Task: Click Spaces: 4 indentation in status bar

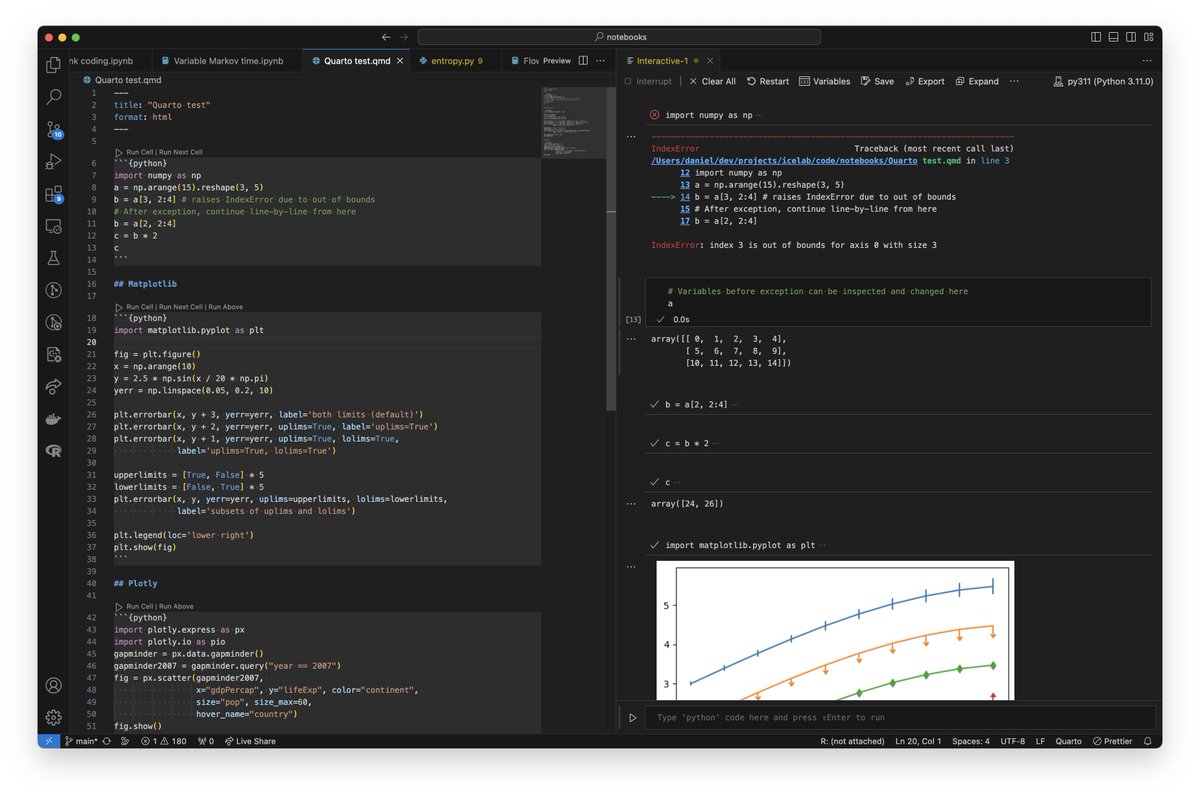Action: tap(970, 741)
